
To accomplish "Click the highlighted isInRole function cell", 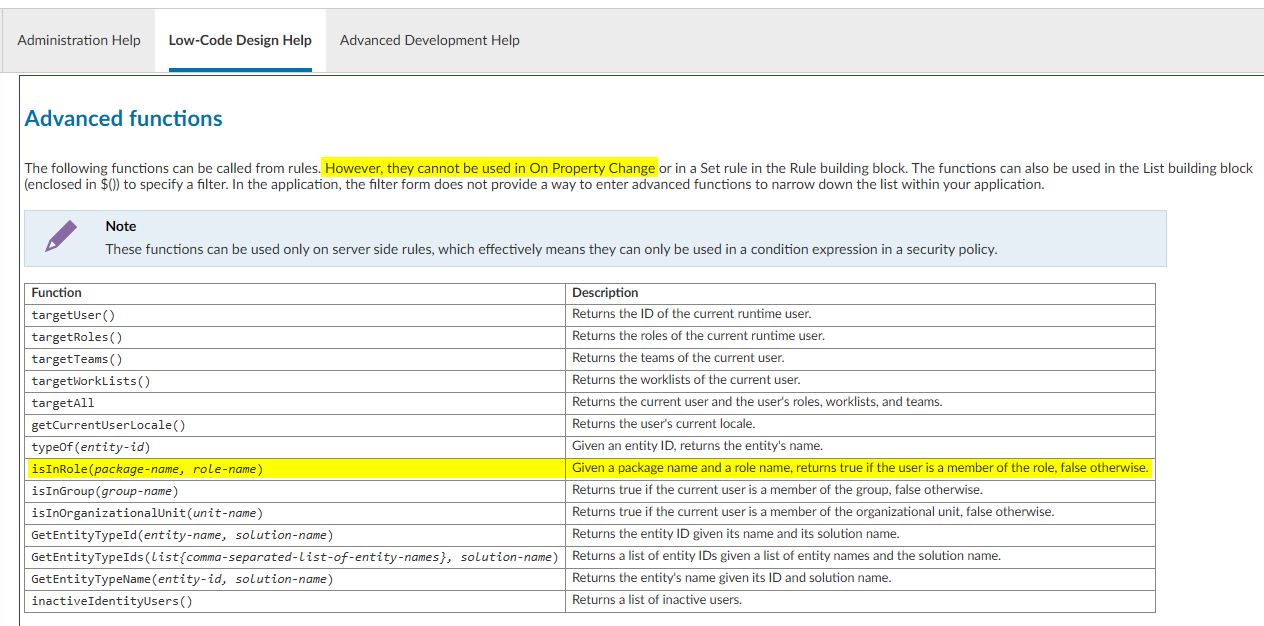I will tap(147, 469).
